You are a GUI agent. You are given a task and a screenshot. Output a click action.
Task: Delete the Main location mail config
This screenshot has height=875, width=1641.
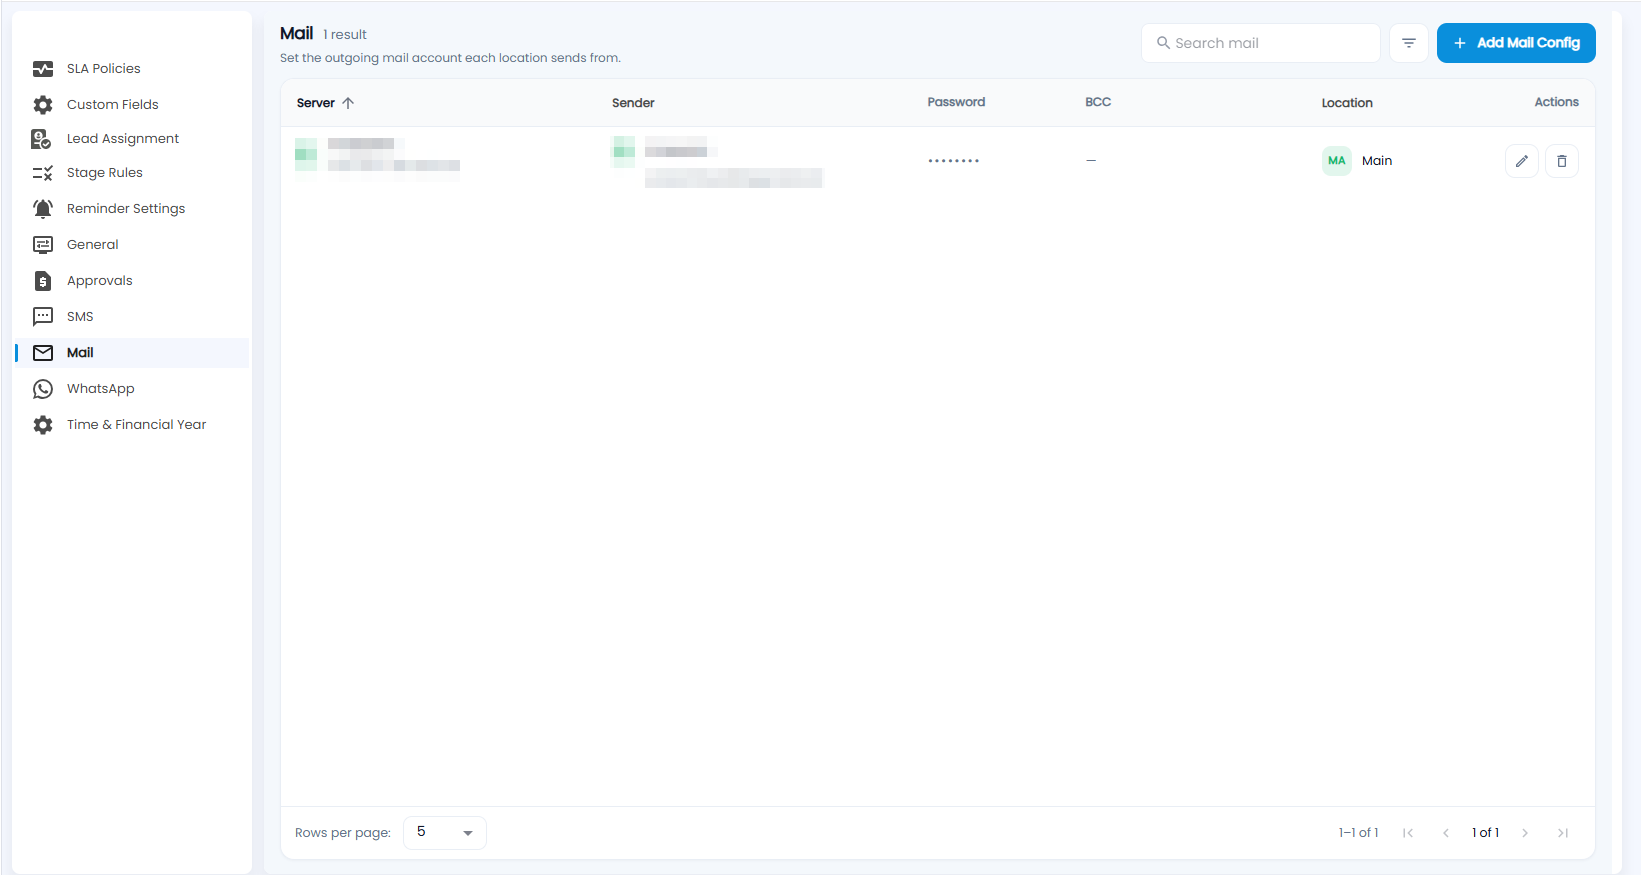pos(1562,161)
